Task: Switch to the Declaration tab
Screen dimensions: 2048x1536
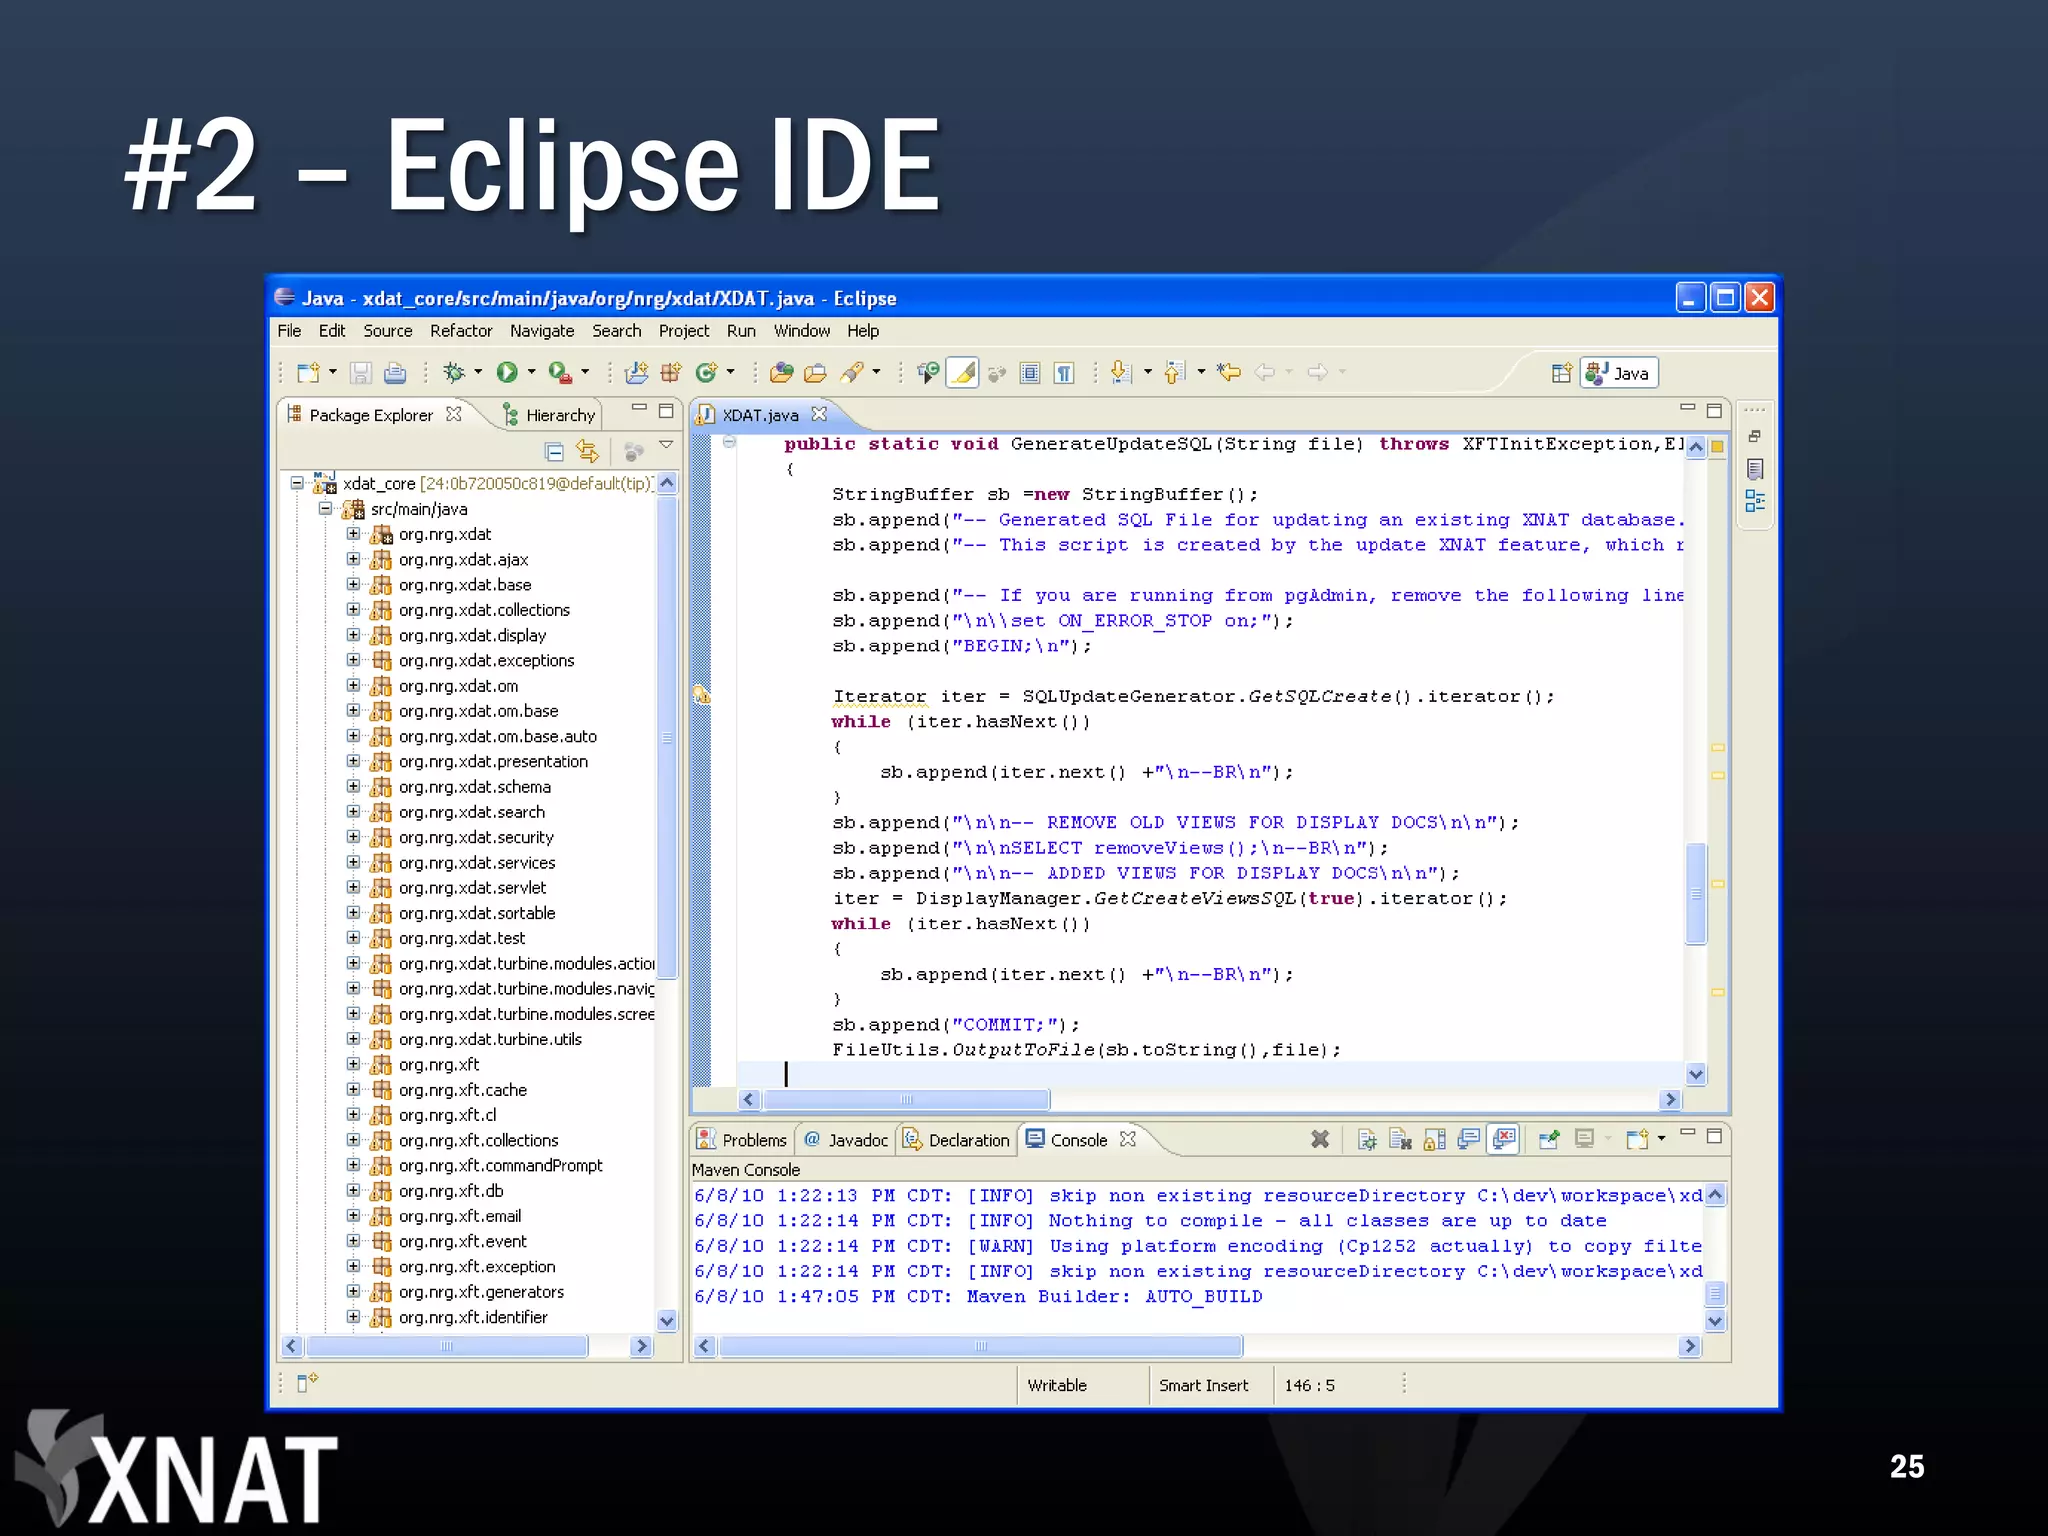Action: point(956,1140)
